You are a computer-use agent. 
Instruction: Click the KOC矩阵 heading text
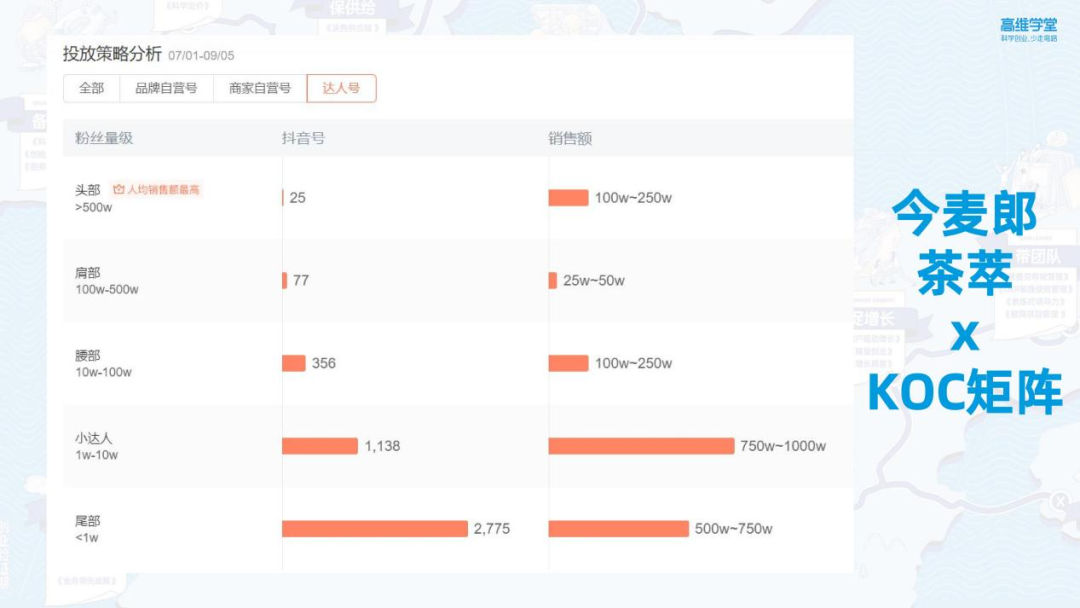pos(964,392)
